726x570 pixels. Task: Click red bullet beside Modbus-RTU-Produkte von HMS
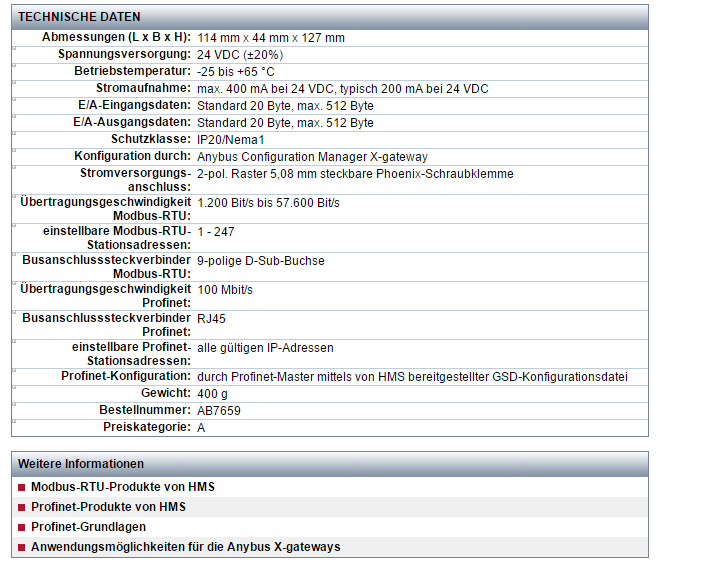(x=21, y=488)
